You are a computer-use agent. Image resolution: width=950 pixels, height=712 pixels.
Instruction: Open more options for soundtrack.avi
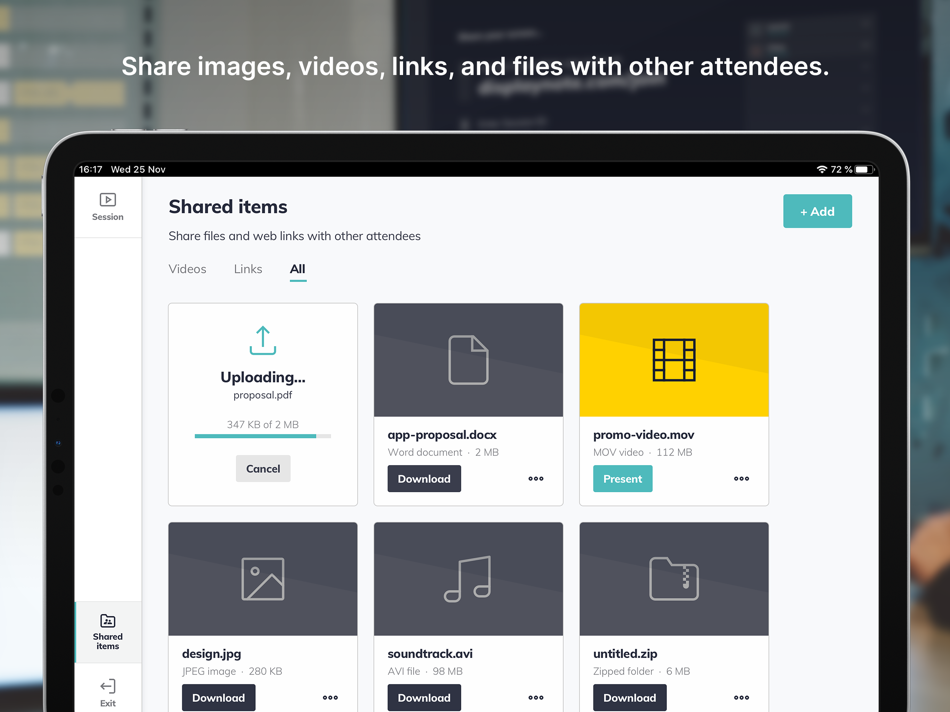point(536,697)
